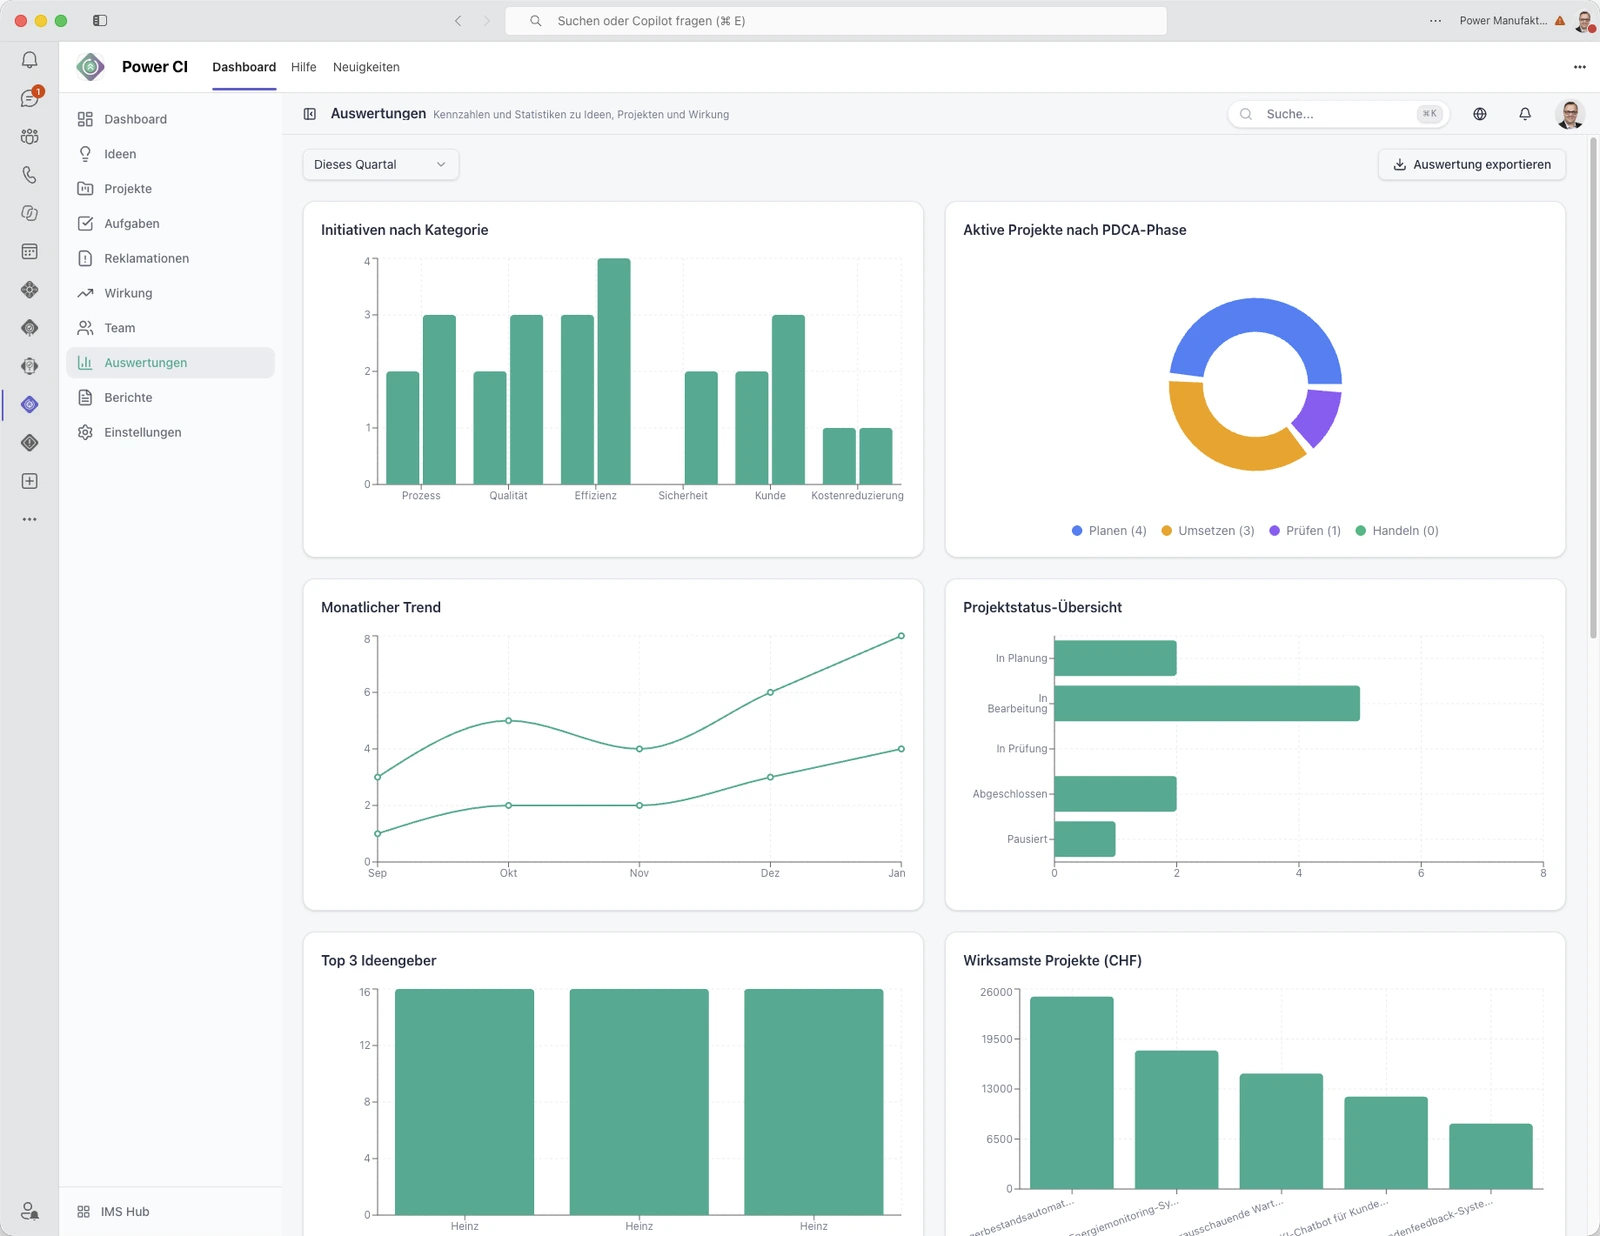Open Team in sidebar
Image resolution: width=1600 pixels, height=1236 pixels.
coord(170,328)
